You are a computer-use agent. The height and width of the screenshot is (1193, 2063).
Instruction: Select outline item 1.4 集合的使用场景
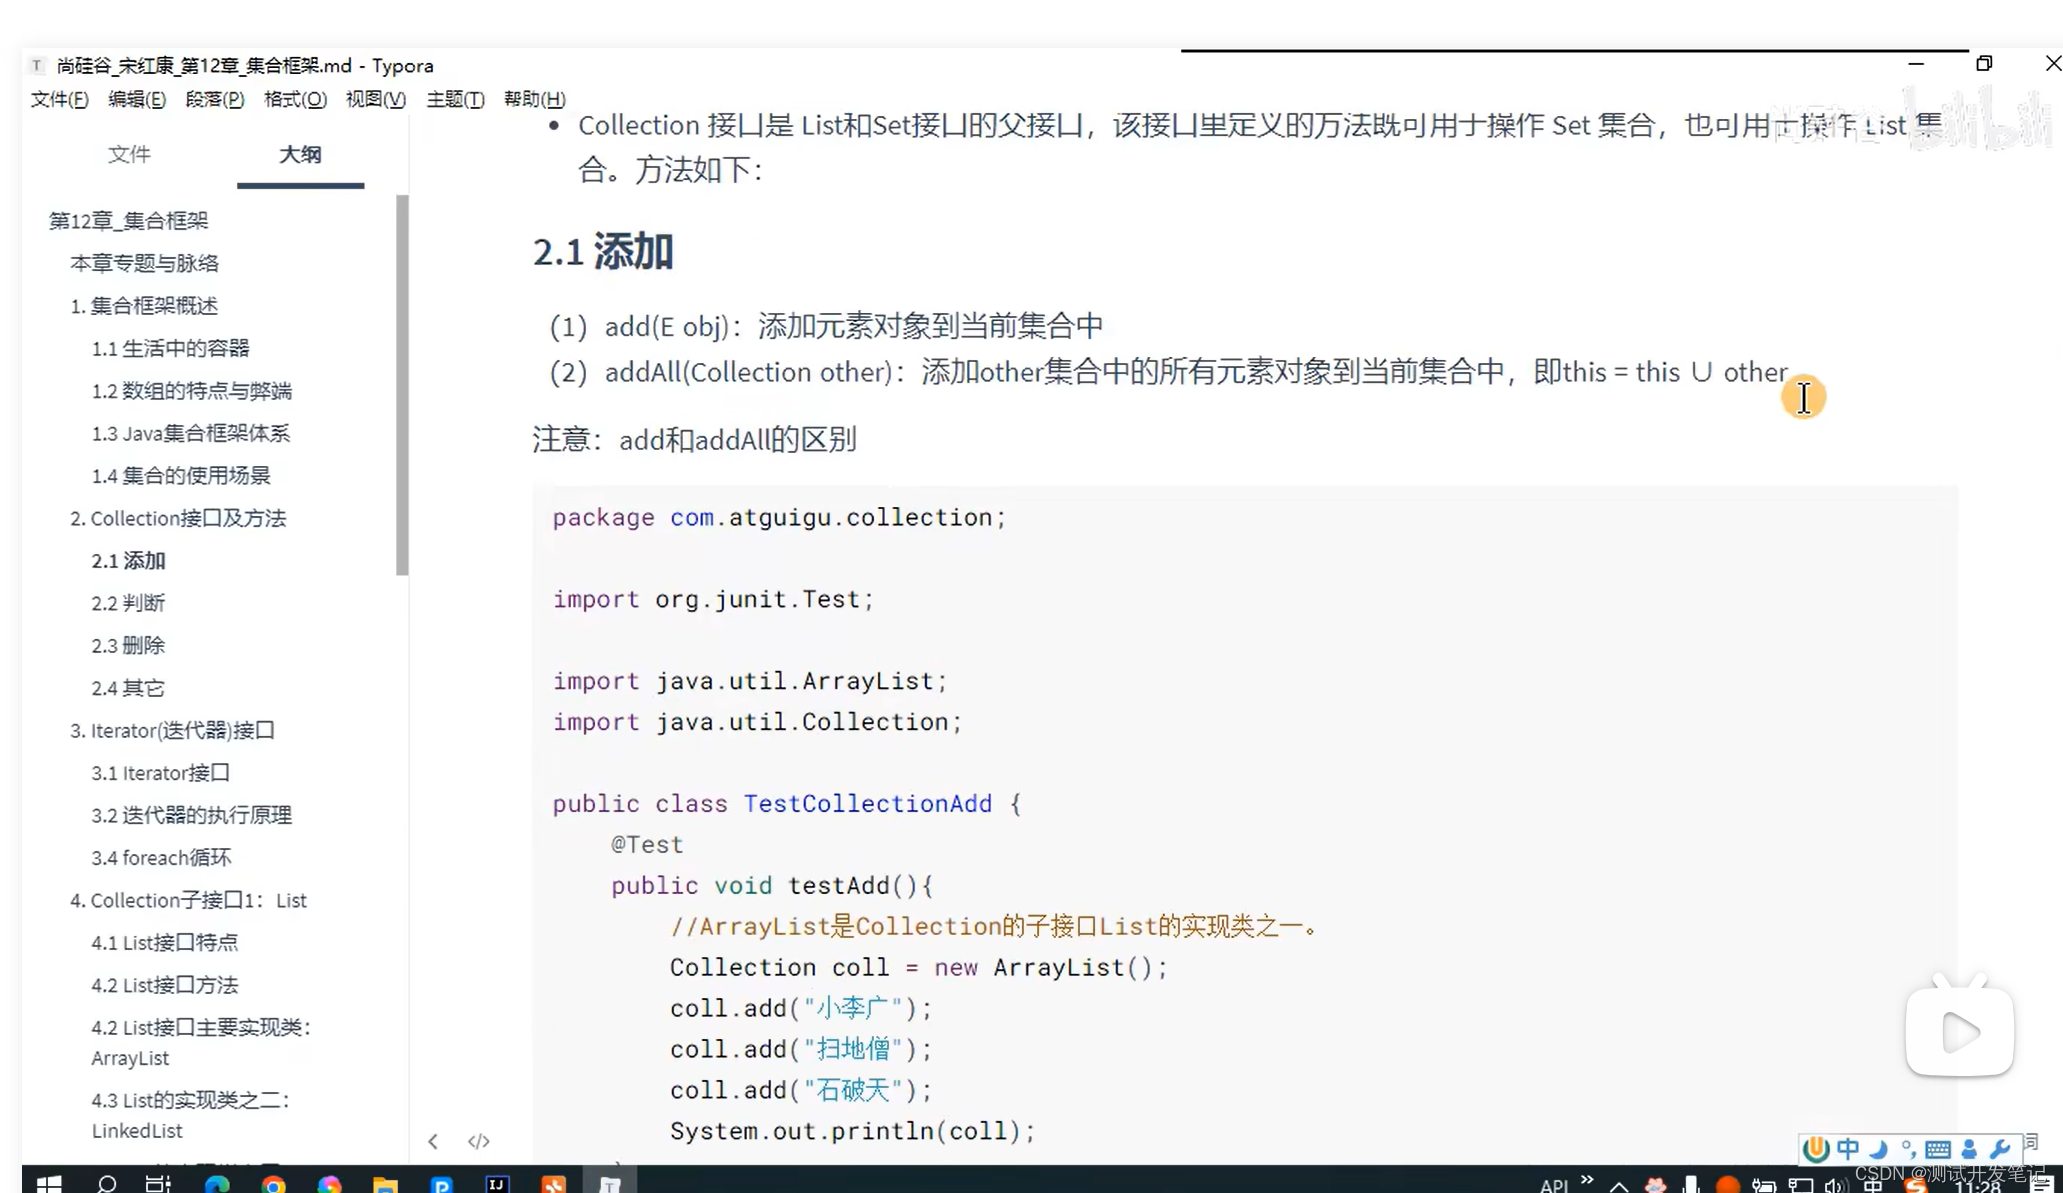181,476
